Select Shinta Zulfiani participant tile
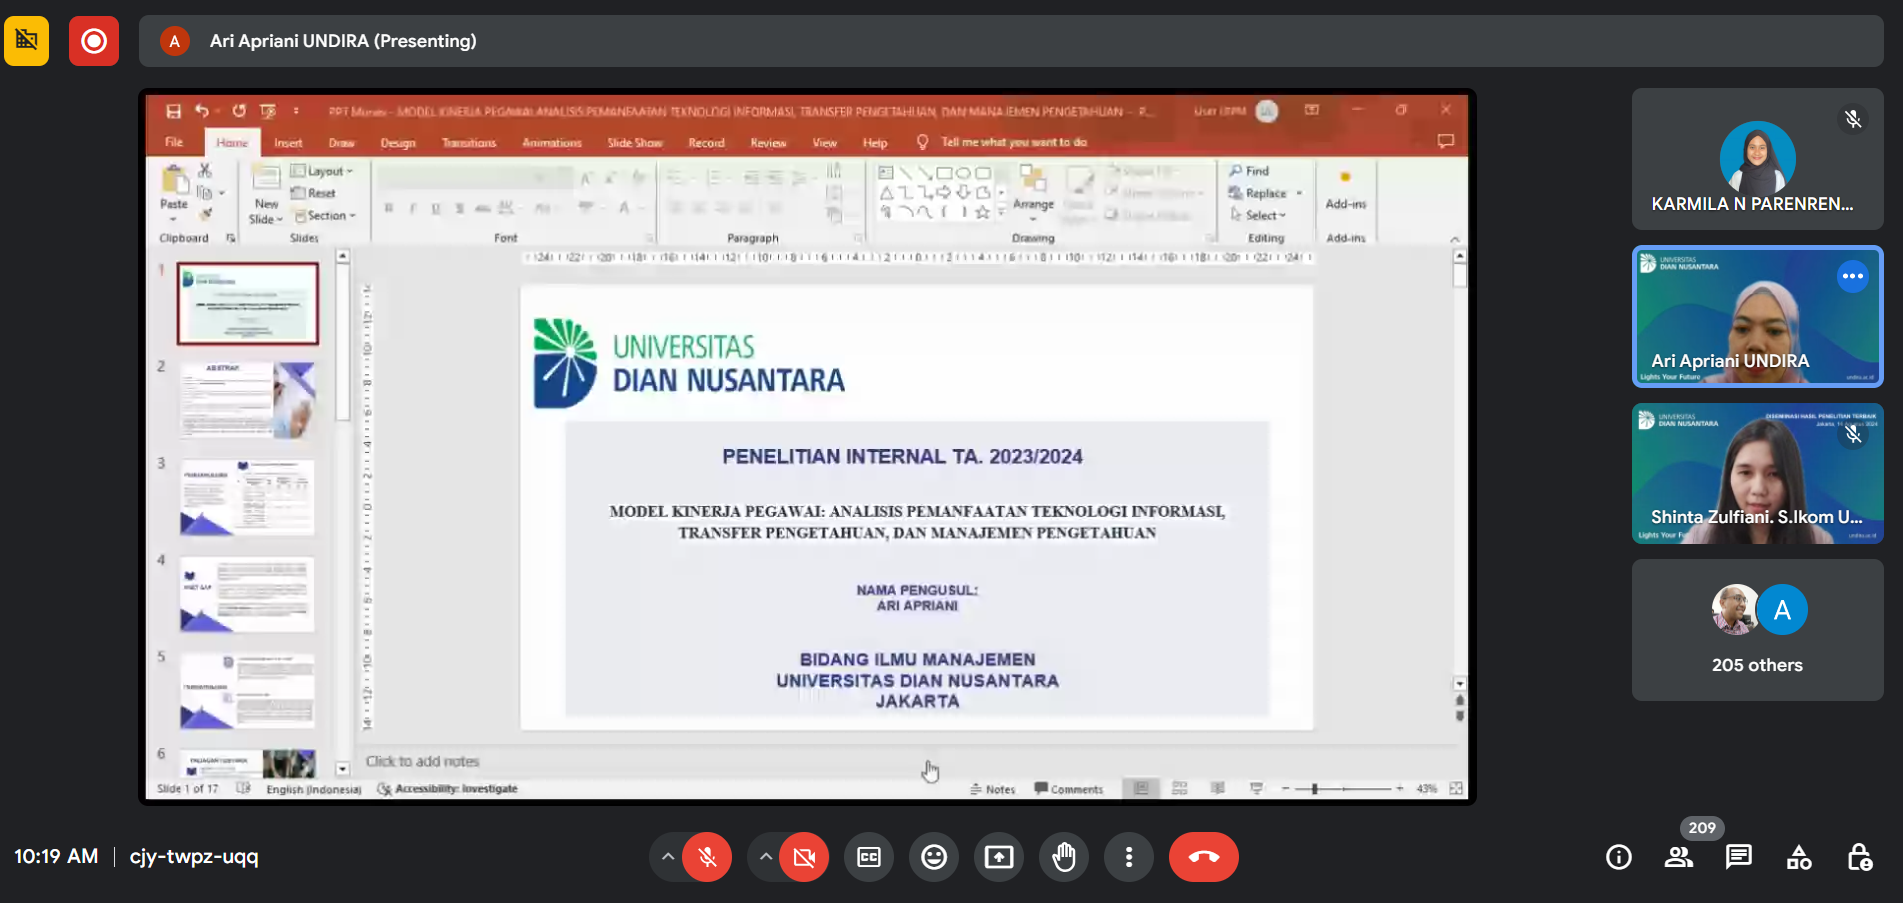The height and width of the screenshot is (903, 1903). (x=1757, y=473)
